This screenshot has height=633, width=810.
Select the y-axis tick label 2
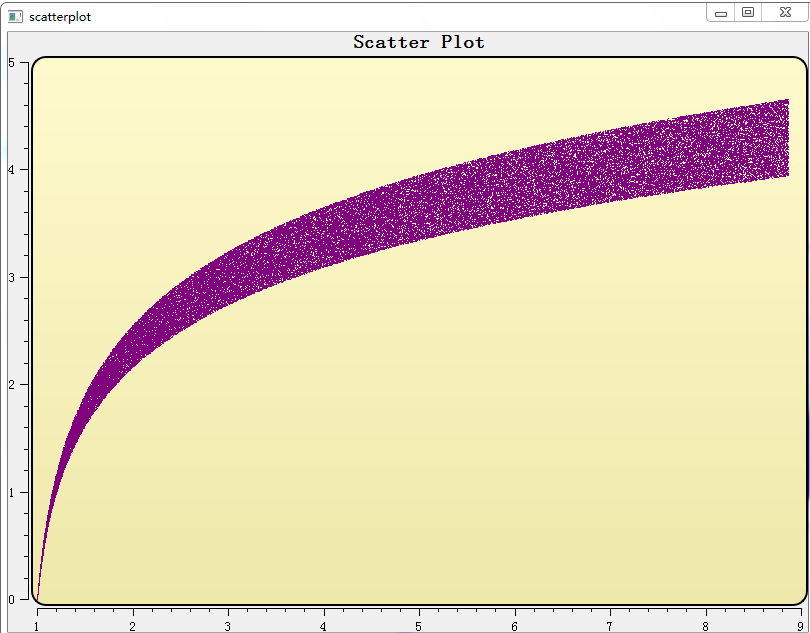11,385
